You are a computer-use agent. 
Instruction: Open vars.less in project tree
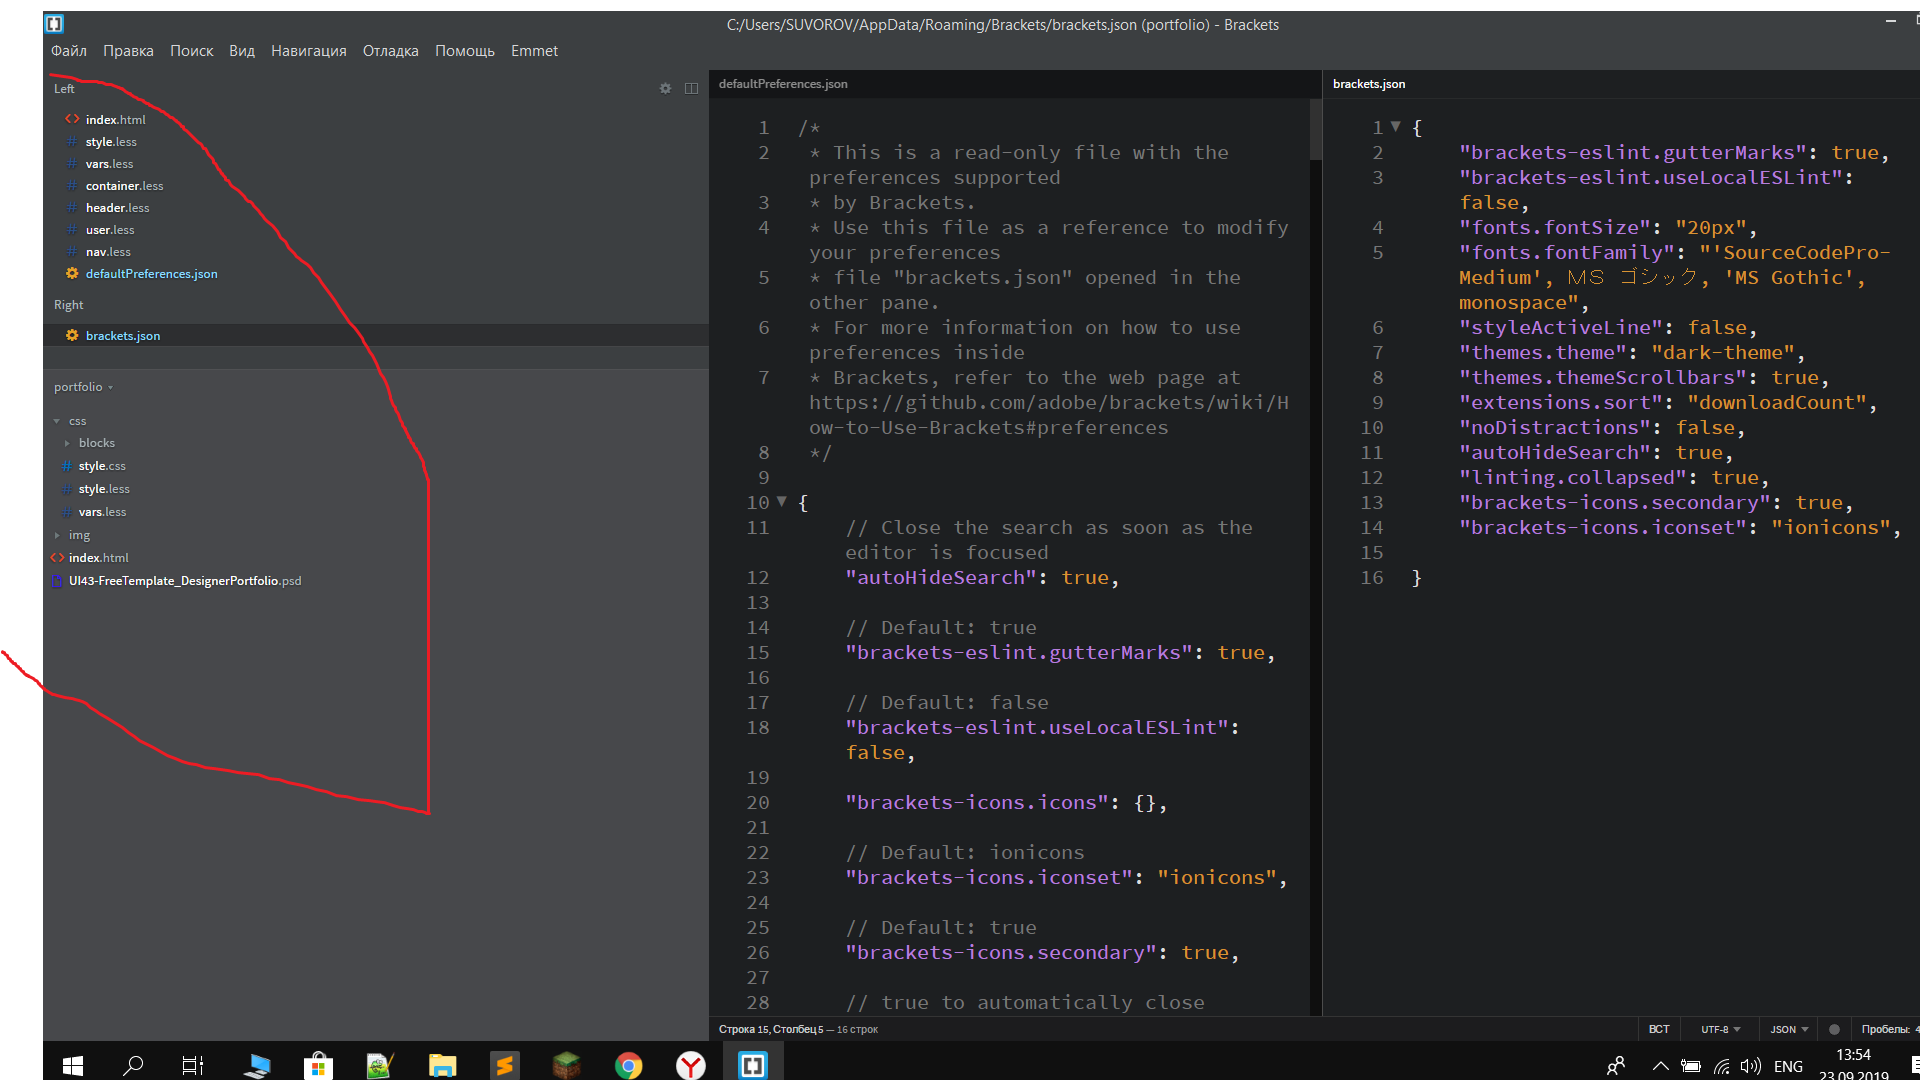[102, 512]
